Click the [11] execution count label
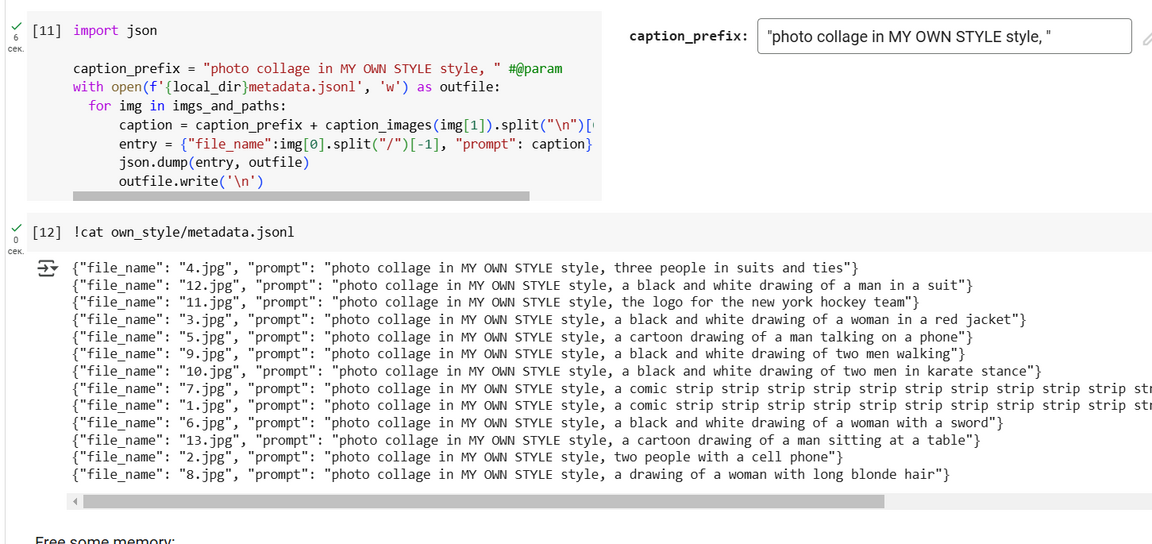 coord(47,30)
